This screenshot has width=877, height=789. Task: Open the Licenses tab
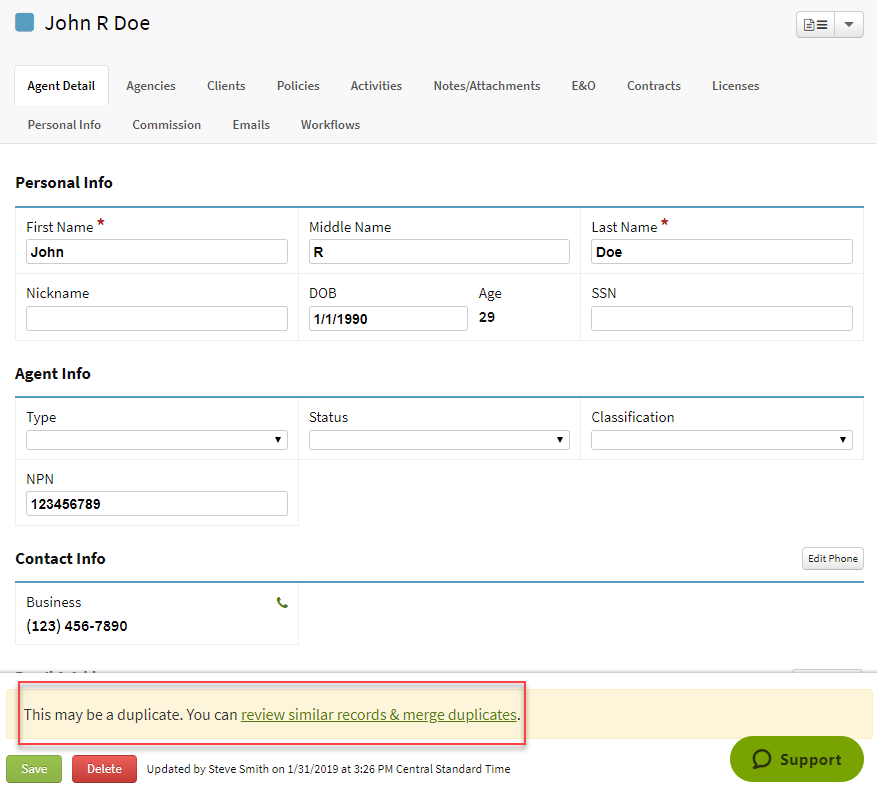735,85
